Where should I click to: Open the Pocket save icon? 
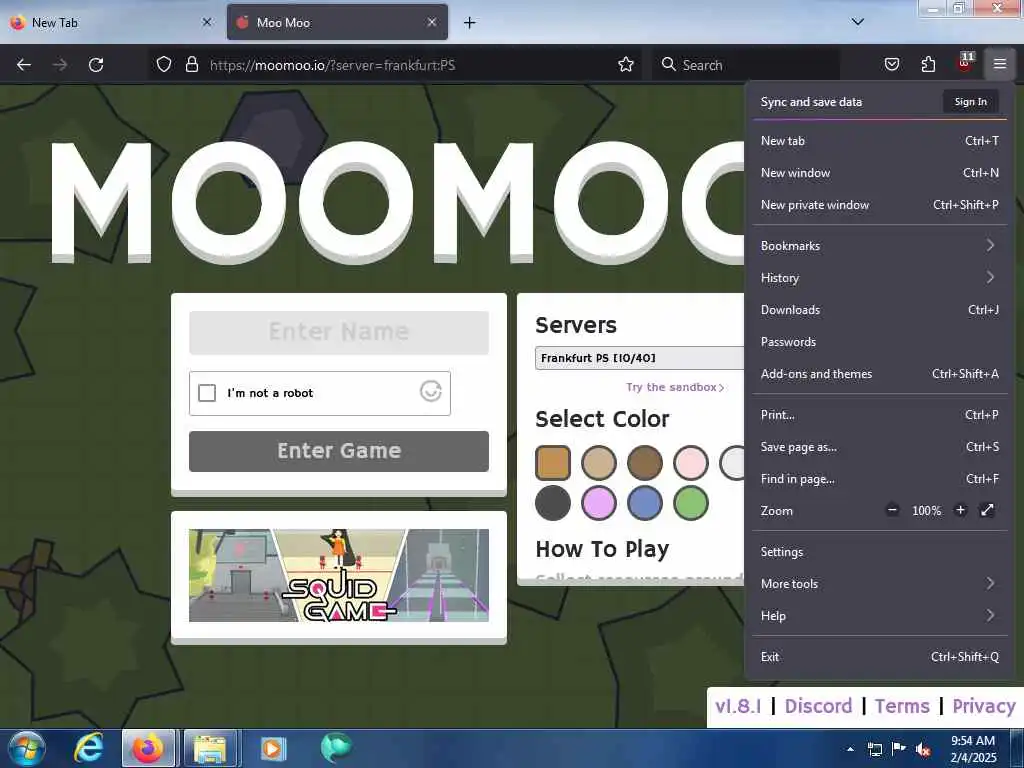(x=892, y=65)
